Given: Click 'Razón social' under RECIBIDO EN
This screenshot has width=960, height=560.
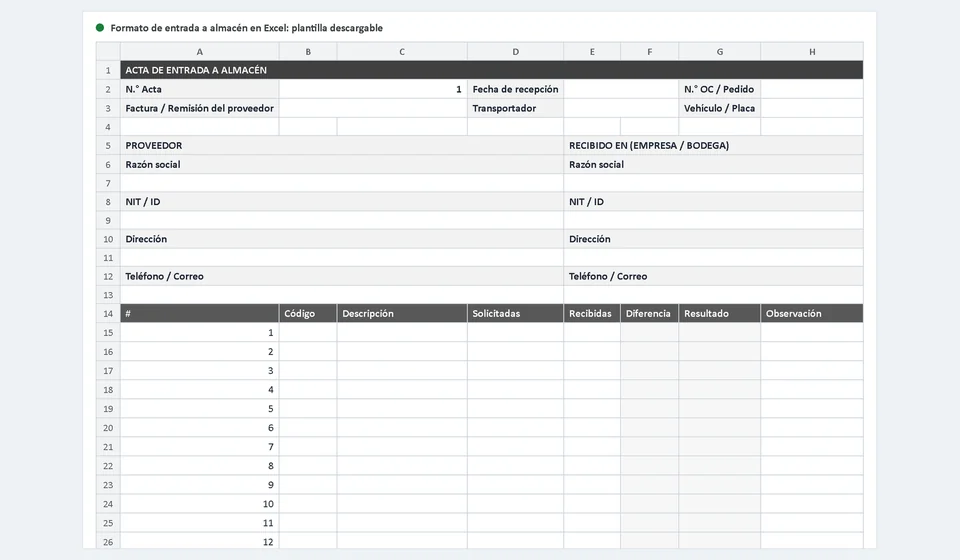Looking at the screenshot, I should [713, 165].
